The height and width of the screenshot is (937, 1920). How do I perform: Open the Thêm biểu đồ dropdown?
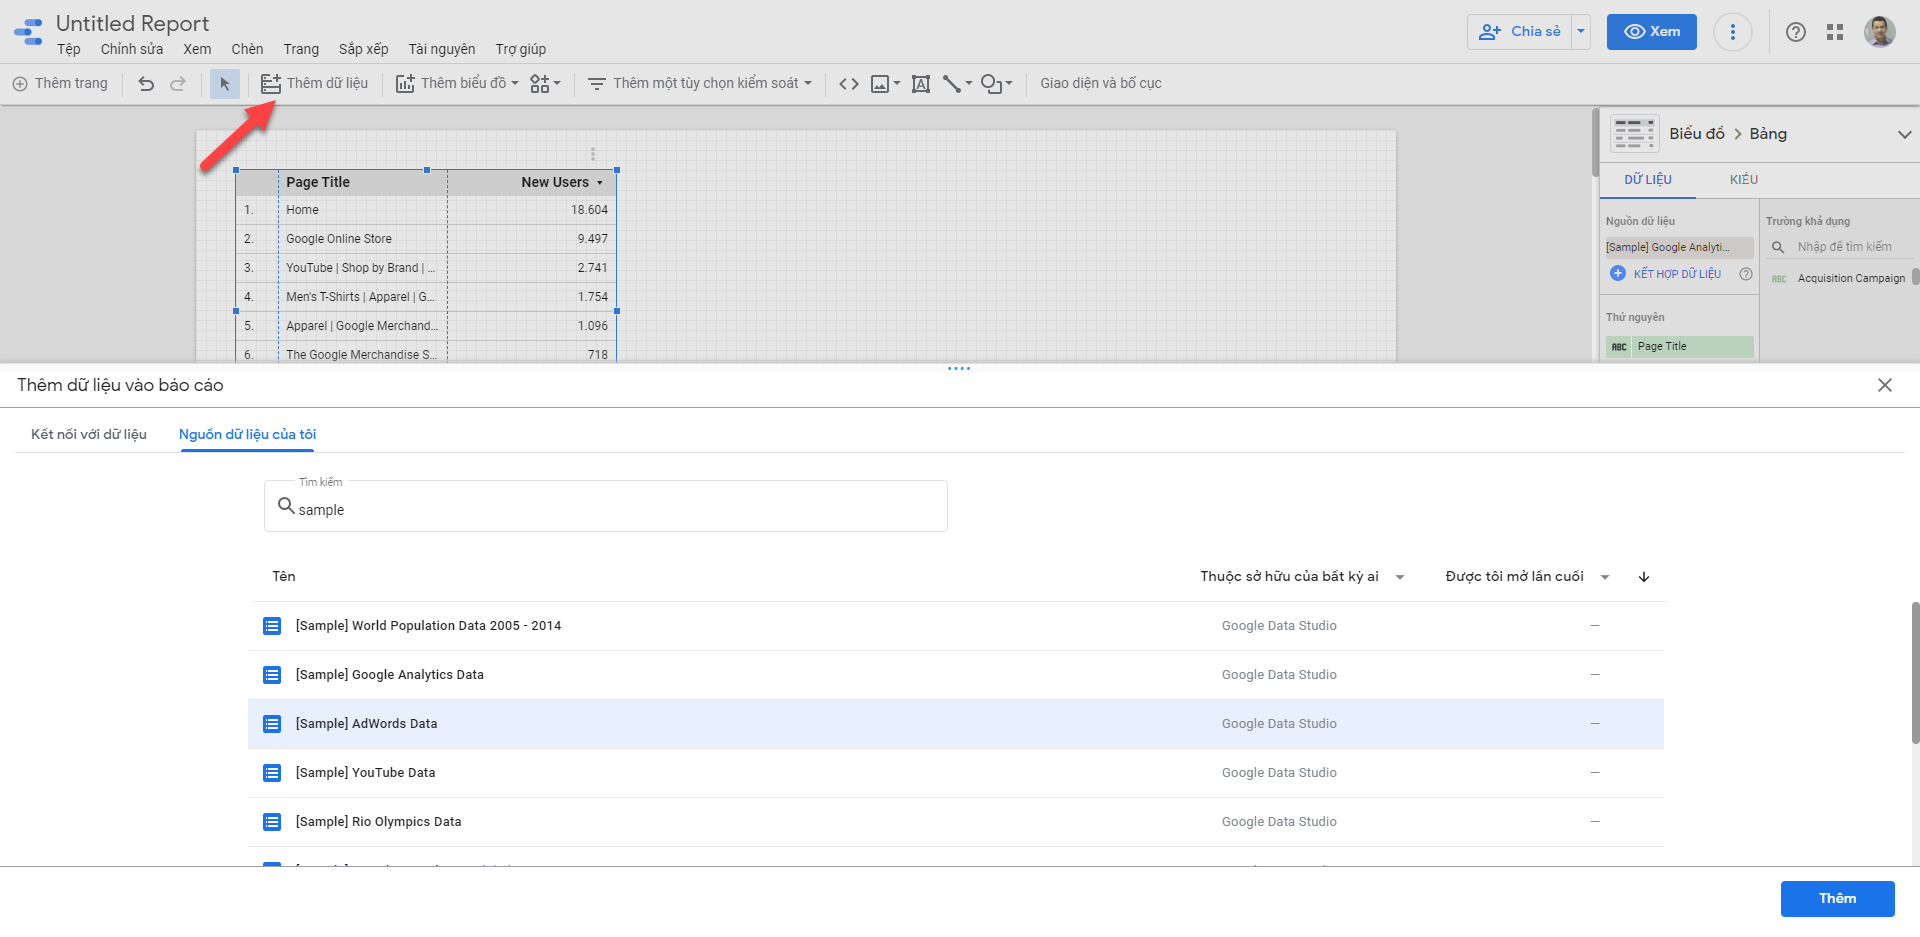(x=457, y=84)
